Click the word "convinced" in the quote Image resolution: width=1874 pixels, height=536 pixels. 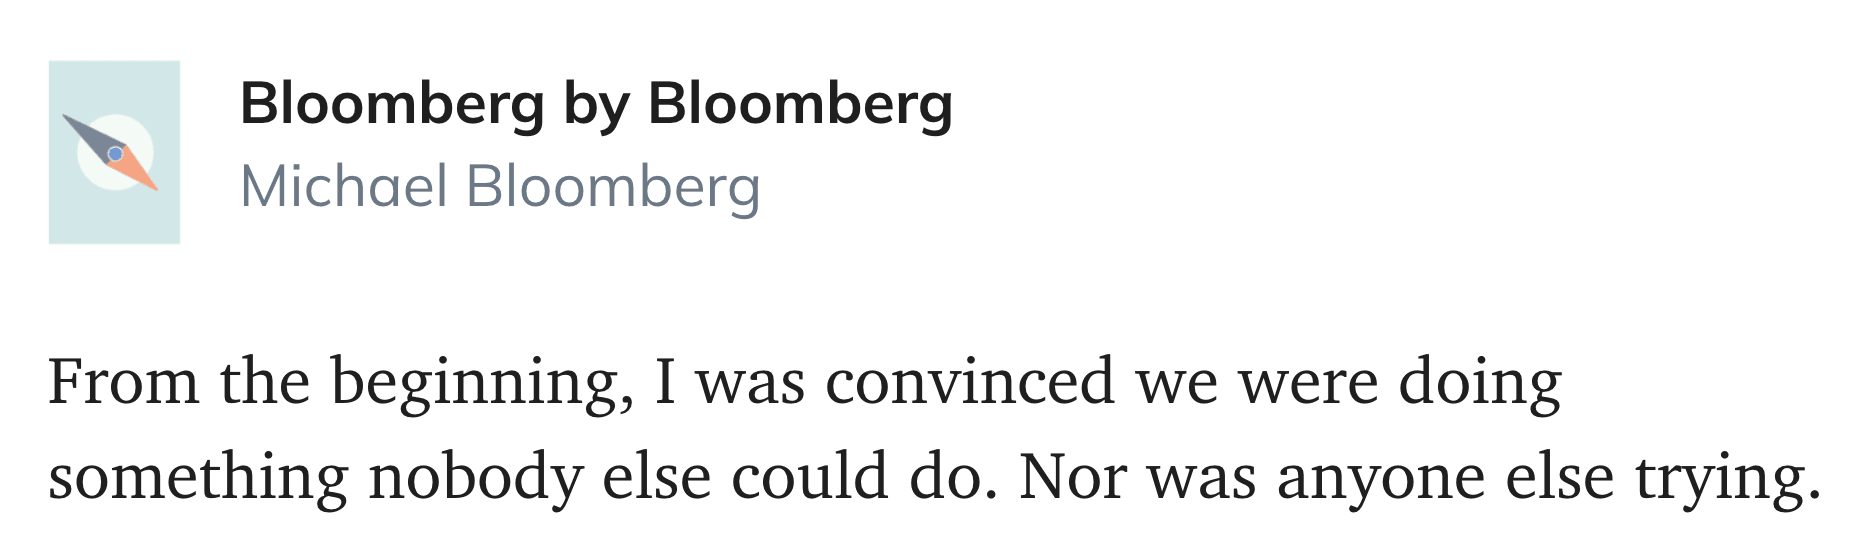[x=969, y=382]
